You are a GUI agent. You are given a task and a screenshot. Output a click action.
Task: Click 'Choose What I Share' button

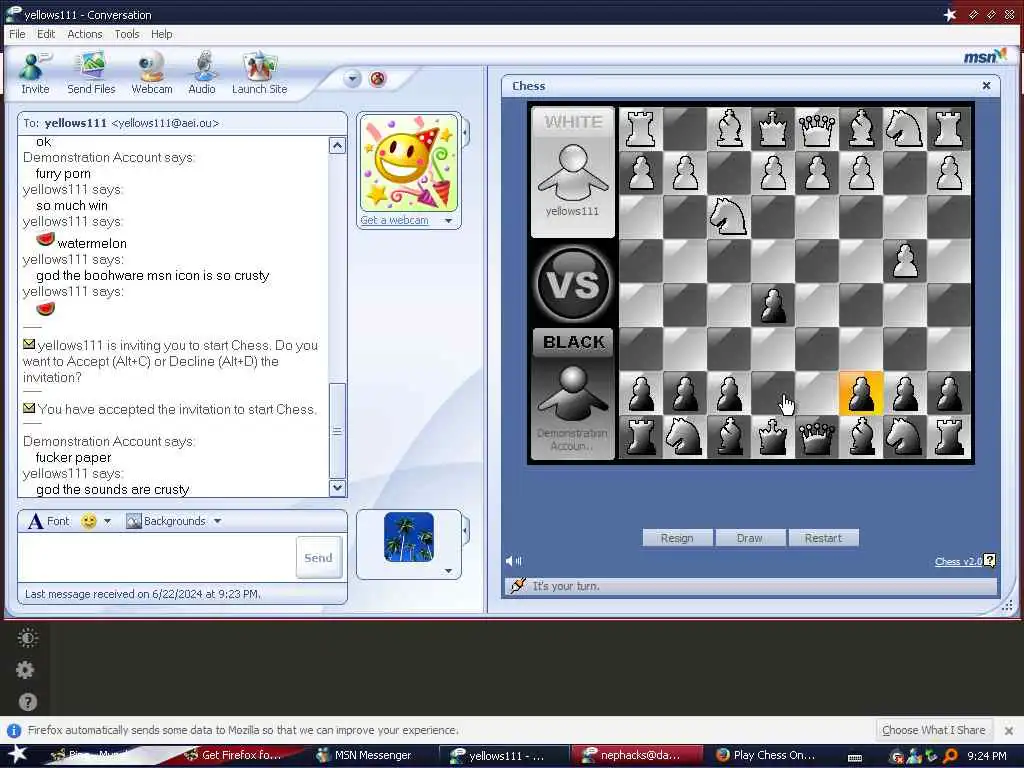(x=933, y=730)
